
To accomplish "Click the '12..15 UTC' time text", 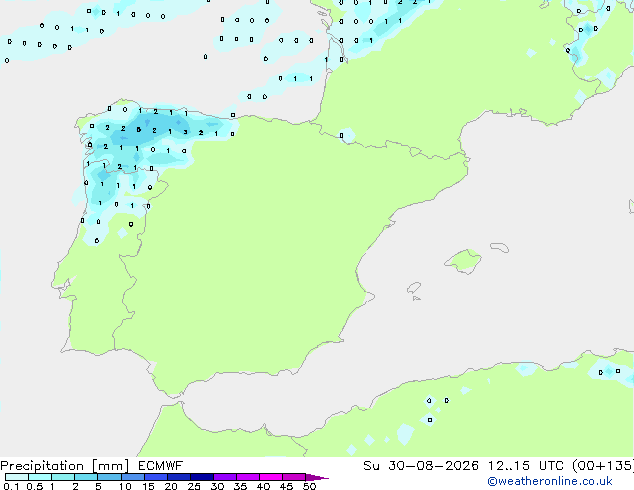I will 528,466.
